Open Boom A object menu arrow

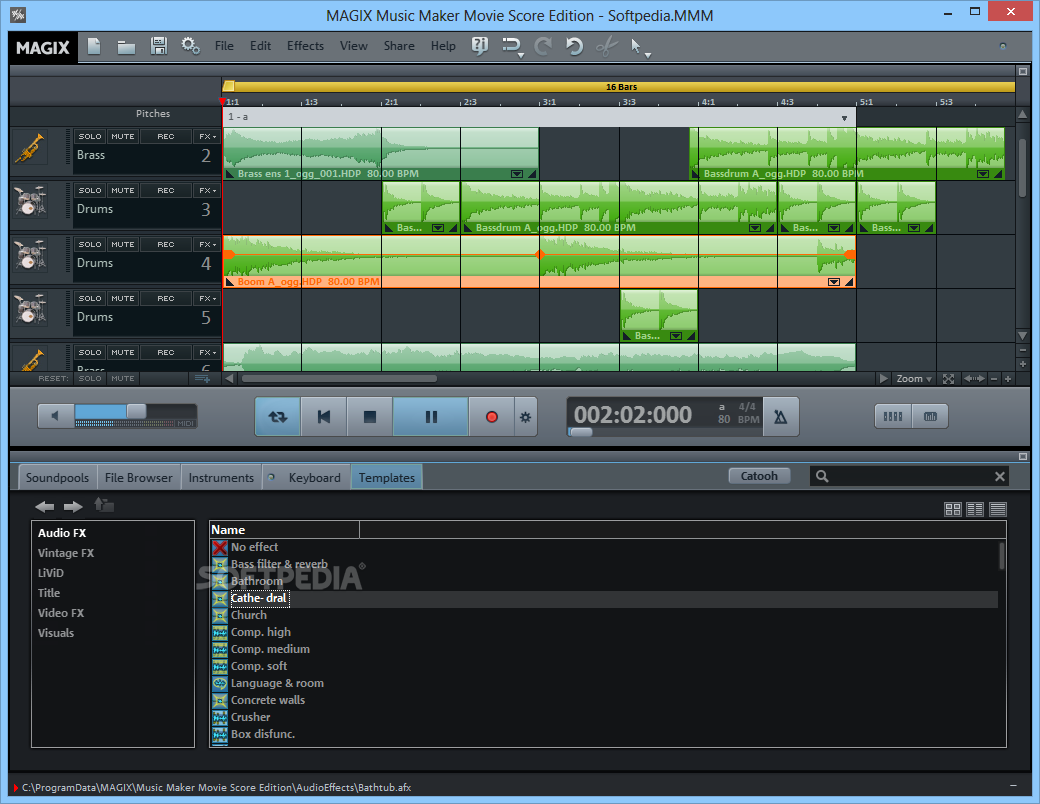tap(834, 282)
